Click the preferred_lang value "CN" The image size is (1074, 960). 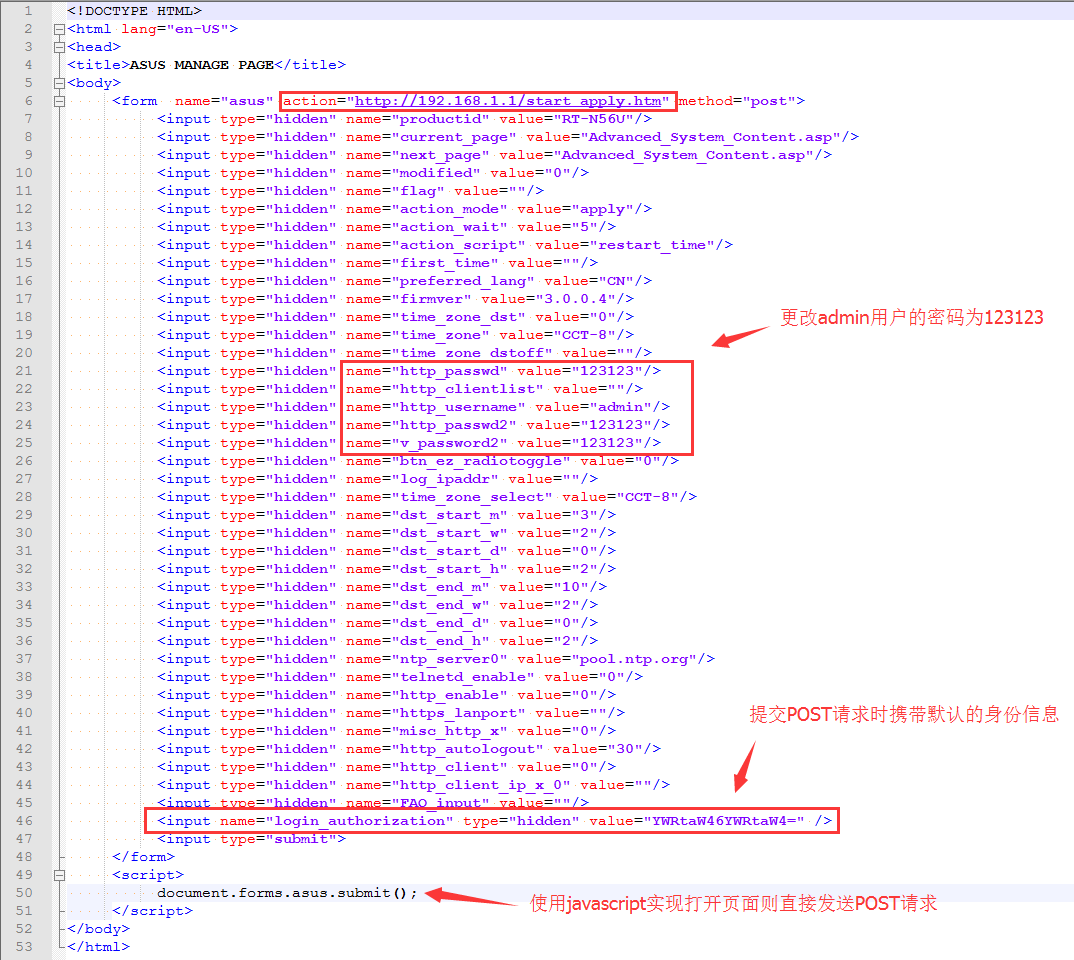tap(616, 281)
